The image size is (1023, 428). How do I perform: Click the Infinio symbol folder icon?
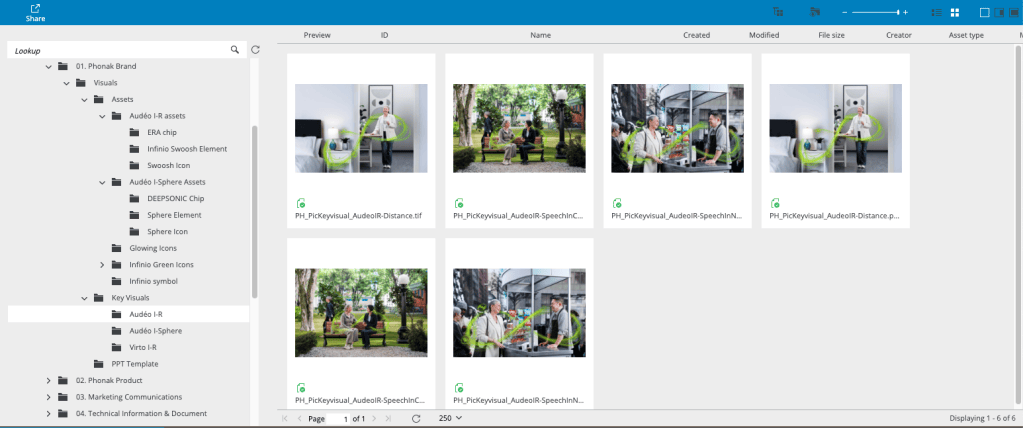[x=117, y=281]
